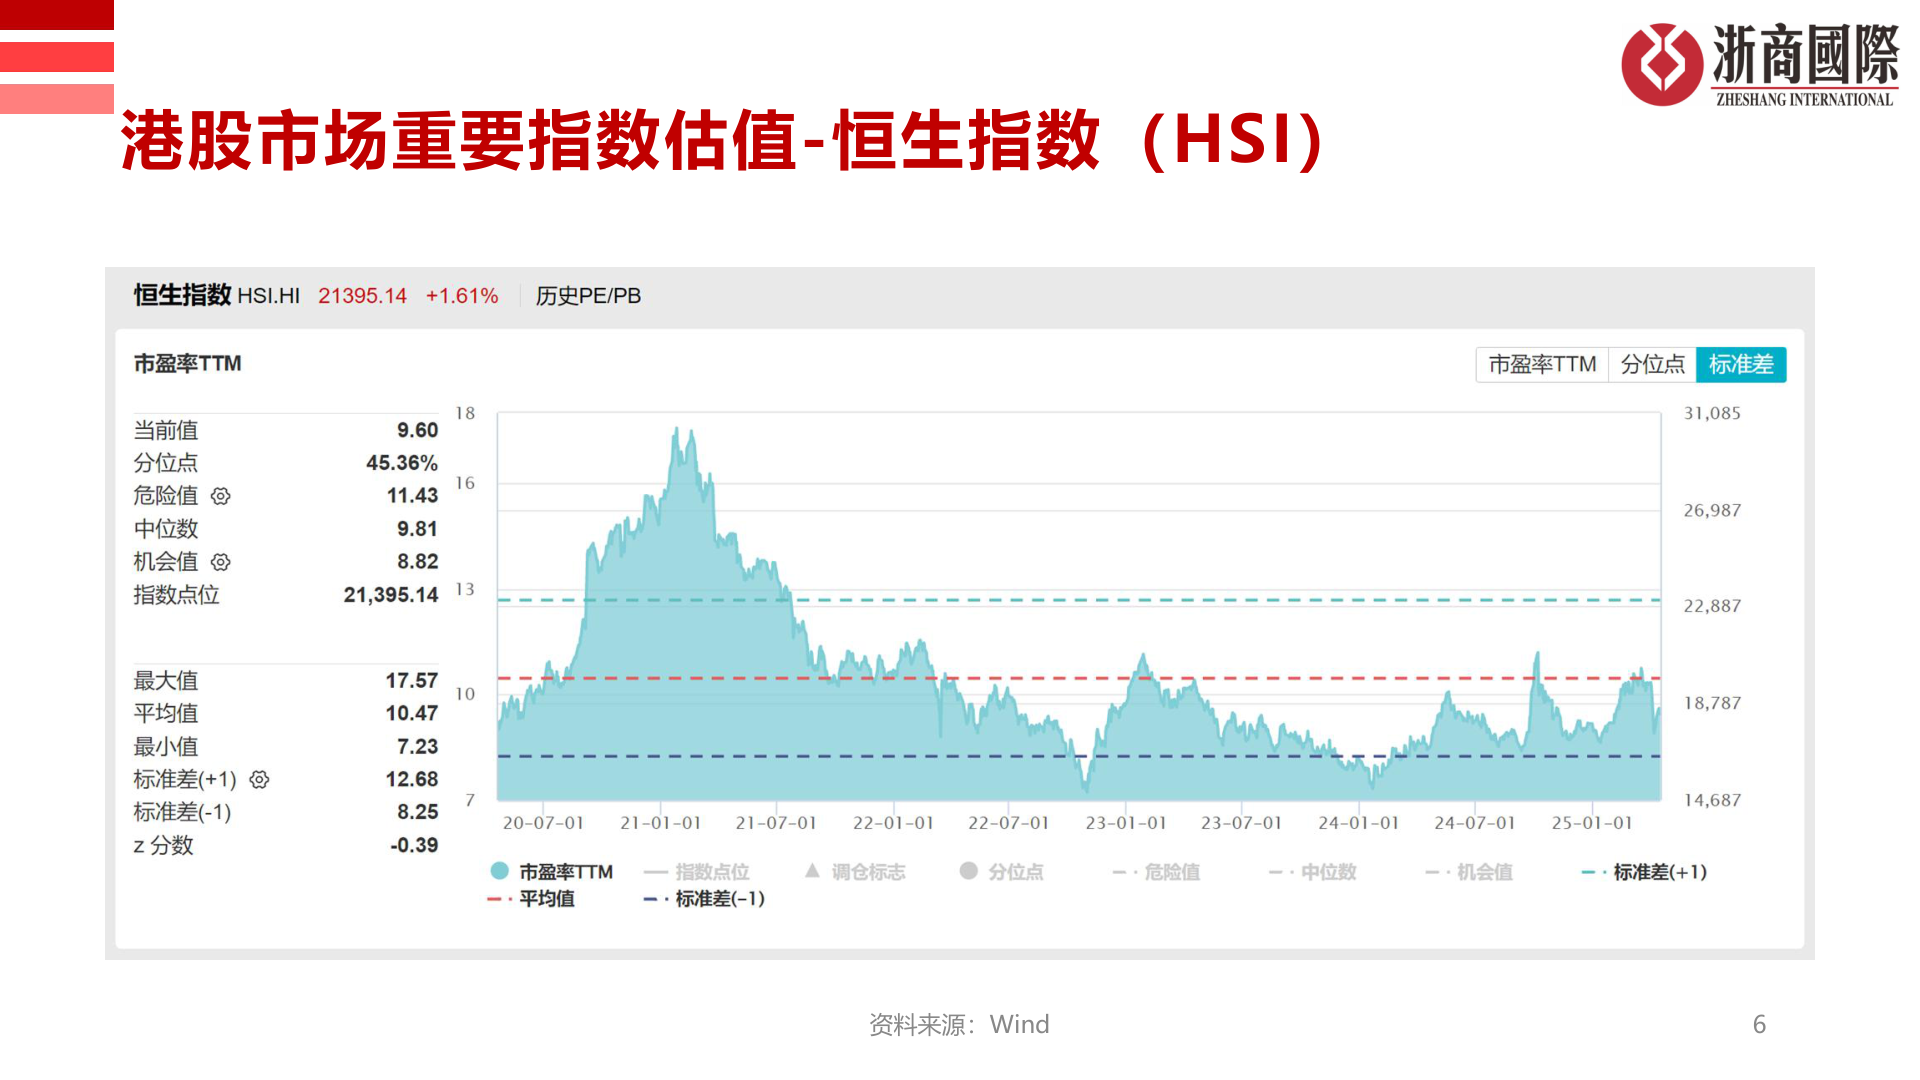Toggle 中位数 line visibility in legend
Viewport: 1920px width, 1080px height.
click(x=1300, y=871)
